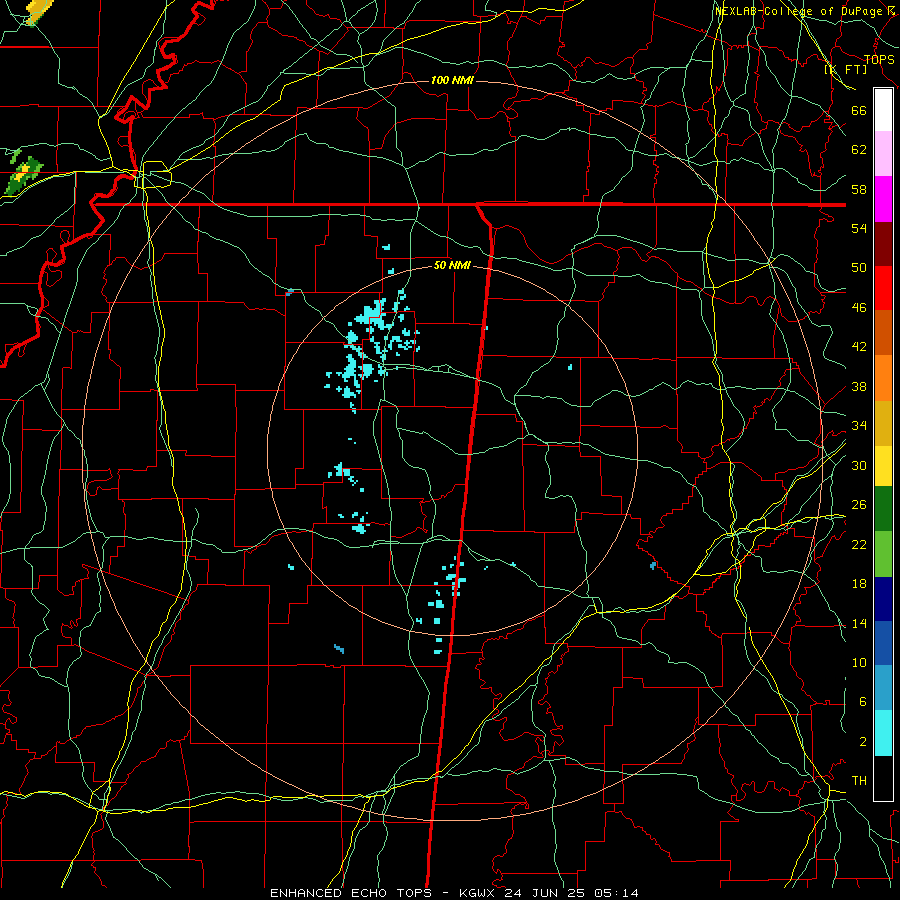Click the legend value '42'

point(859,347)
